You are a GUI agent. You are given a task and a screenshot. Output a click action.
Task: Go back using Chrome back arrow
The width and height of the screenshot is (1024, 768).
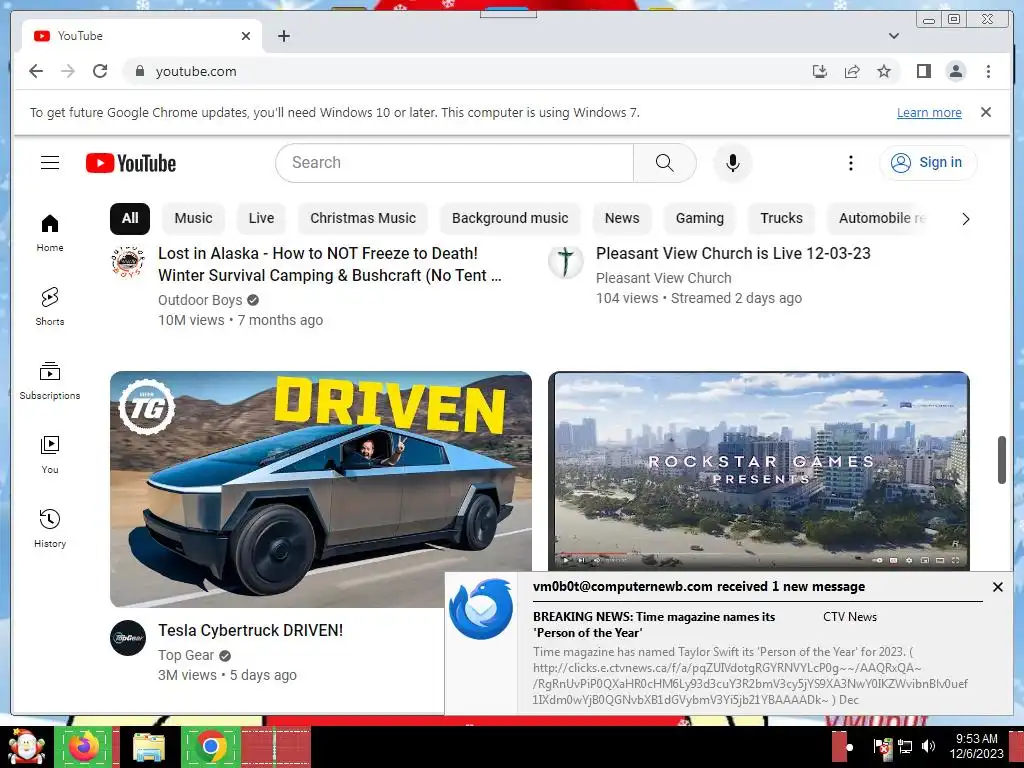click(36, 71)
